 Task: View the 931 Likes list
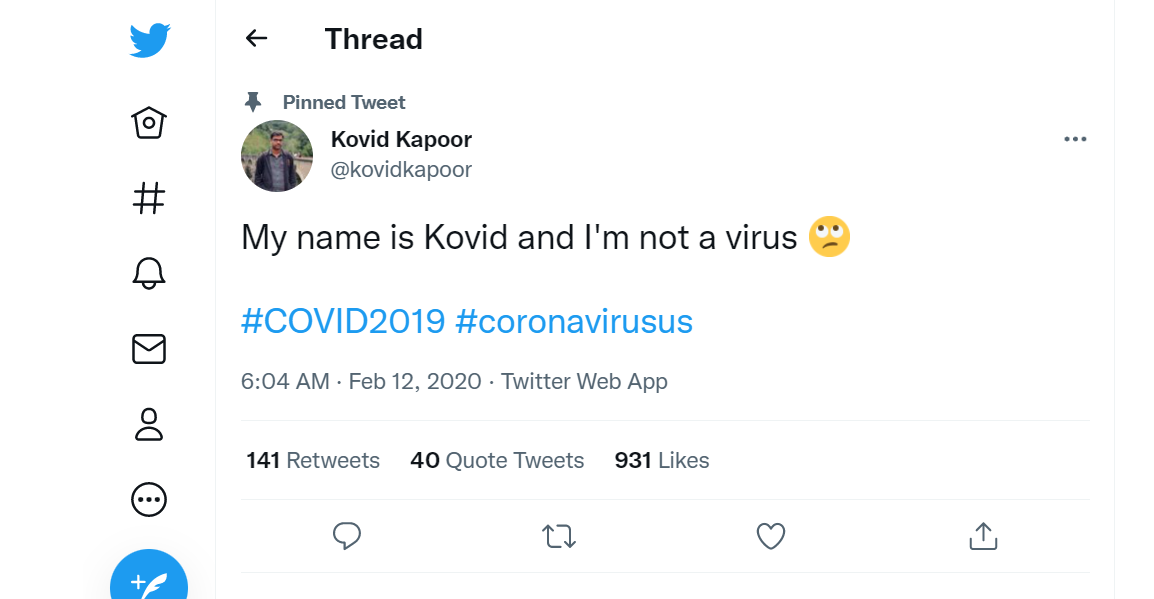click(662, 460)
